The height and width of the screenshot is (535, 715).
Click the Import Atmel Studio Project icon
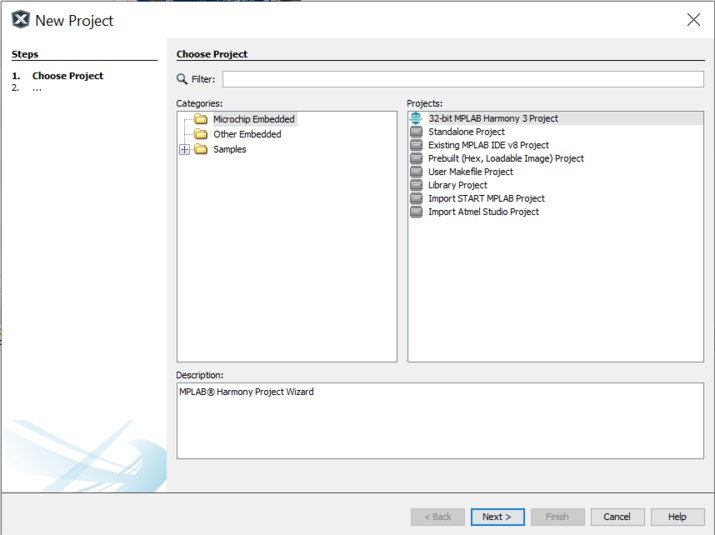pos(416,212)
